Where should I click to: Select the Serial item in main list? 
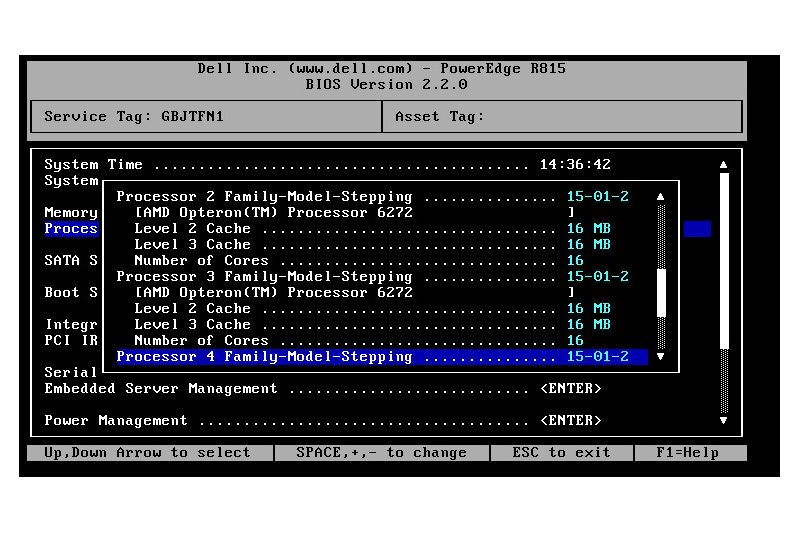(x=70, y=372)
